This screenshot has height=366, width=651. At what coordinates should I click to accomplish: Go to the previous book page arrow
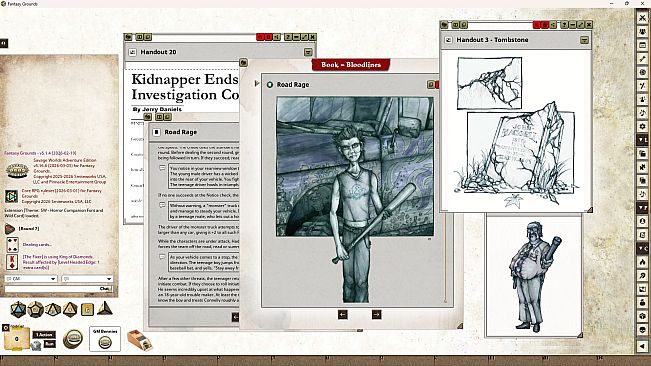click(x=343, y=315)
